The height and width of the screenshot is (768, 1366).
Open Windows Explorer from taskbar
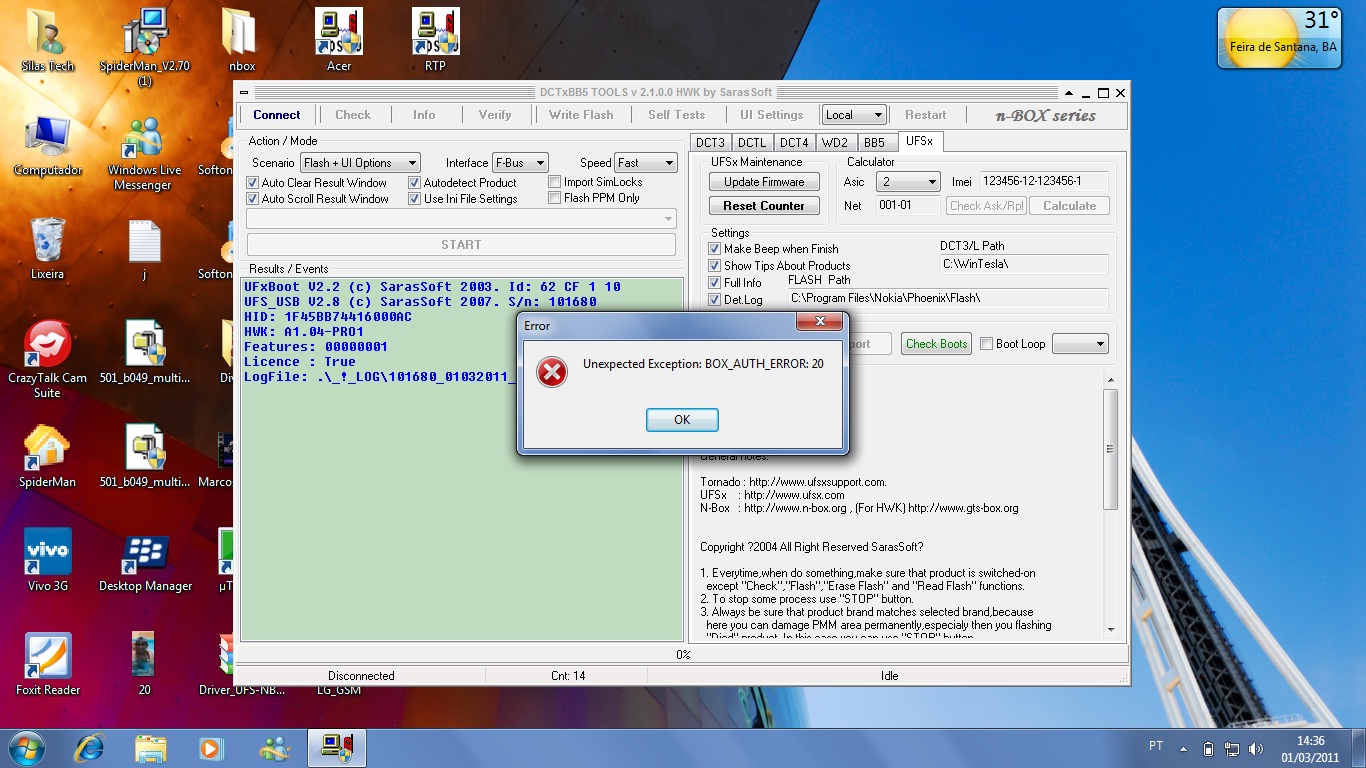tap(151, 748)
